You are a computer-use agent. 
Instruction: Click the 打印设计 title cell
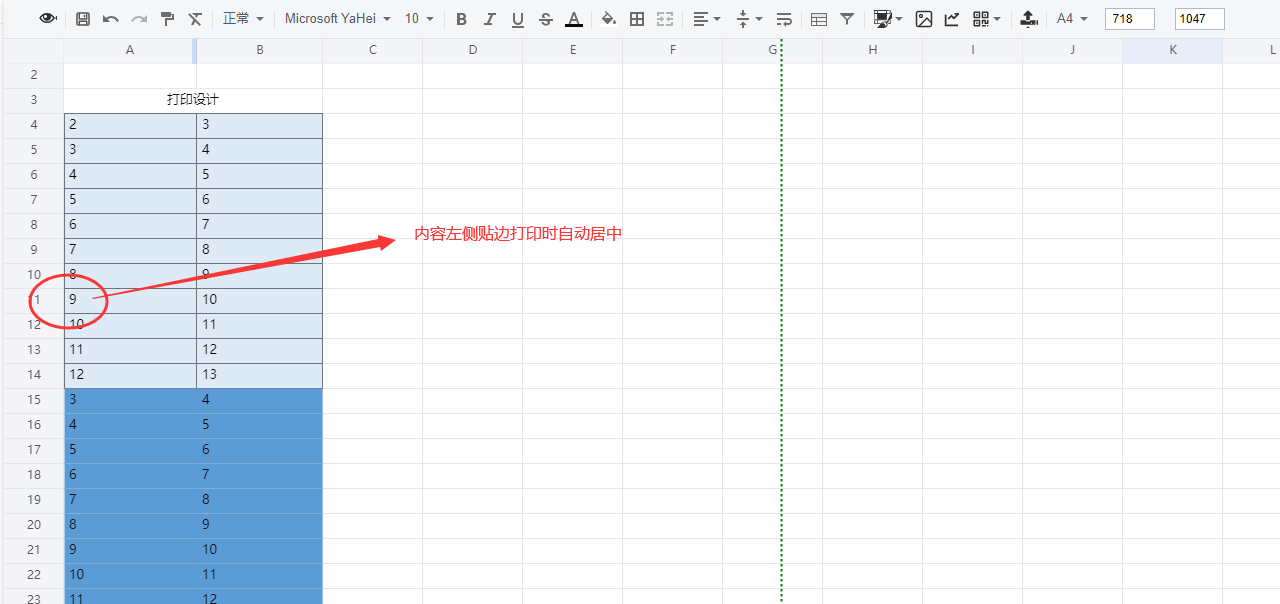point(193,100)
